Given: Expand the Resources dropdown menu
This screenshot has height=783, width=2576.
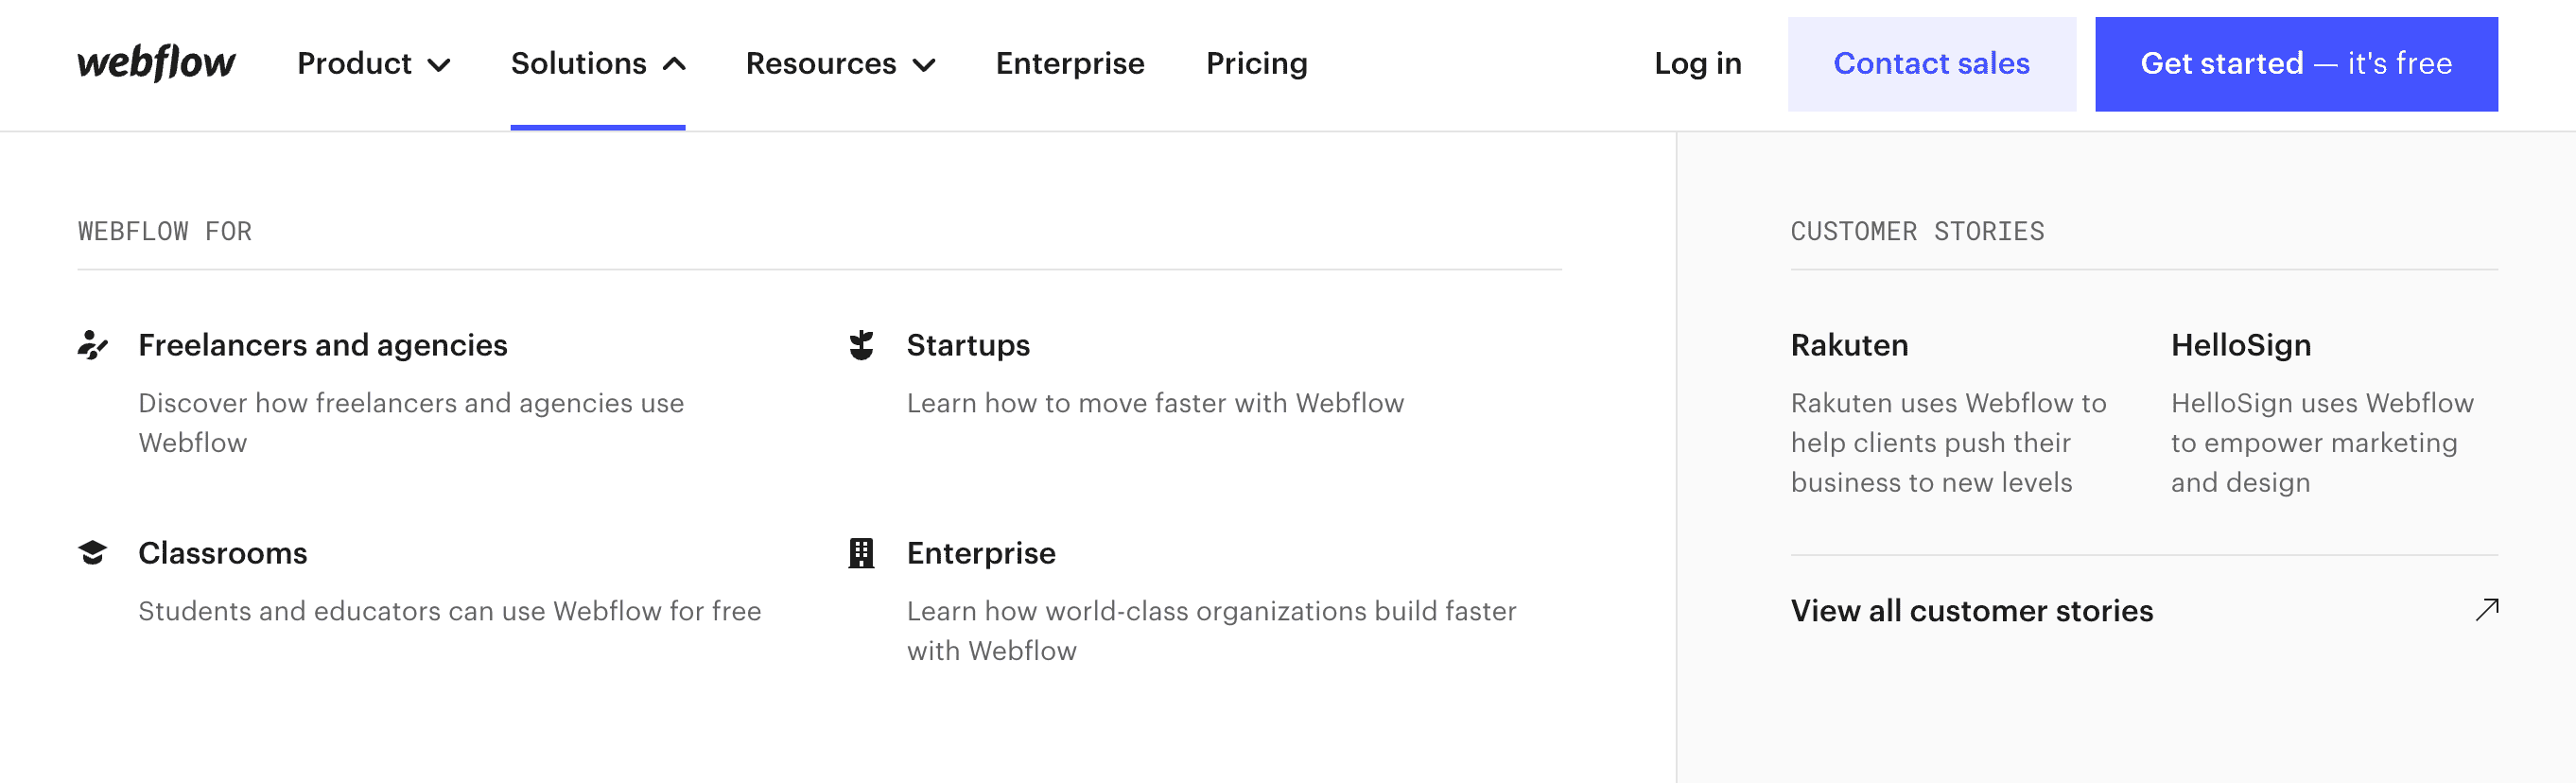Looking at the screenshot, I should pyautogui.click(x=840, y=64).
